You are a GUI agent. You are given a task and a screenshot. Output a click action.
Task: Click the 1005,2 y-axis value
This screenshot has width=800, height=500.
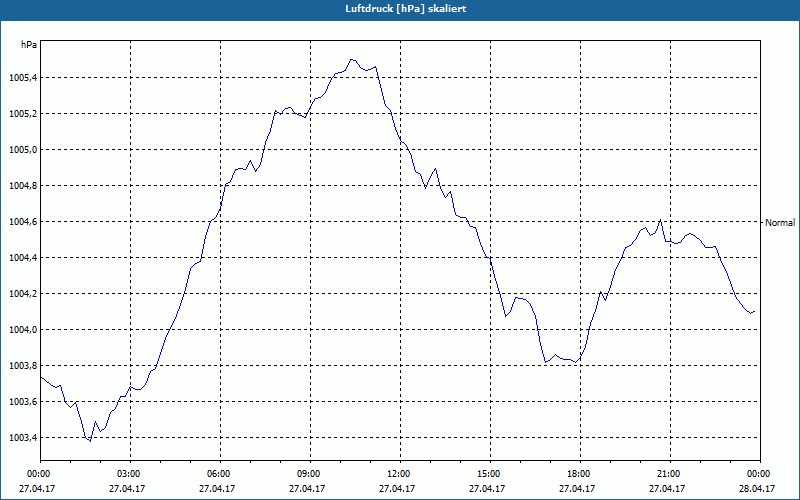pos(22,114)
